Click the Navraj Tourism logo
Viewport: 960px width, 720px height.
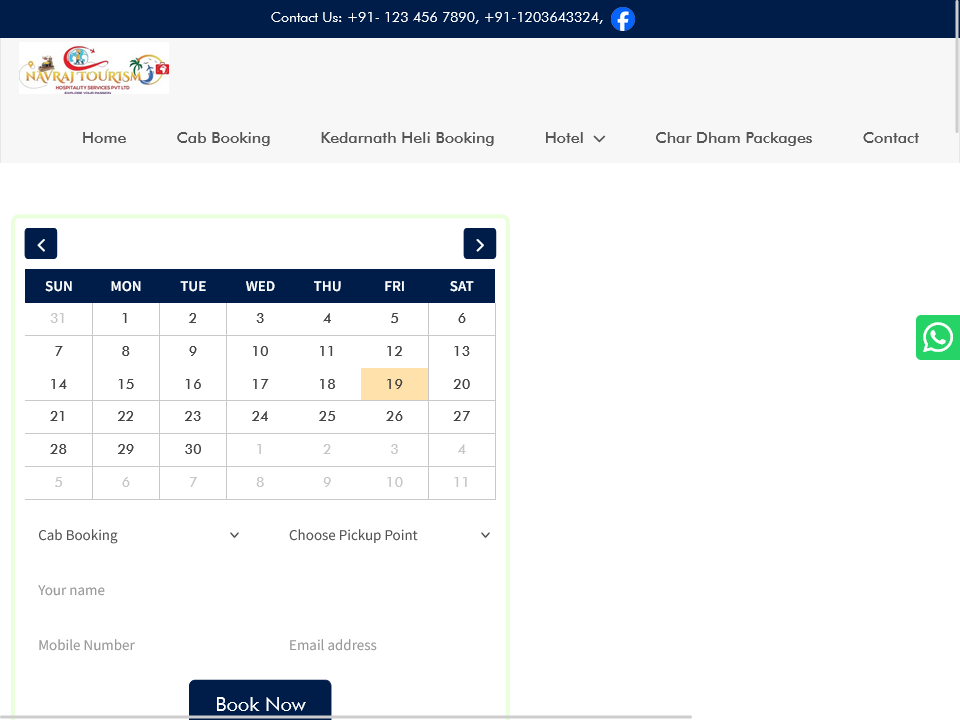click(94, 68)
